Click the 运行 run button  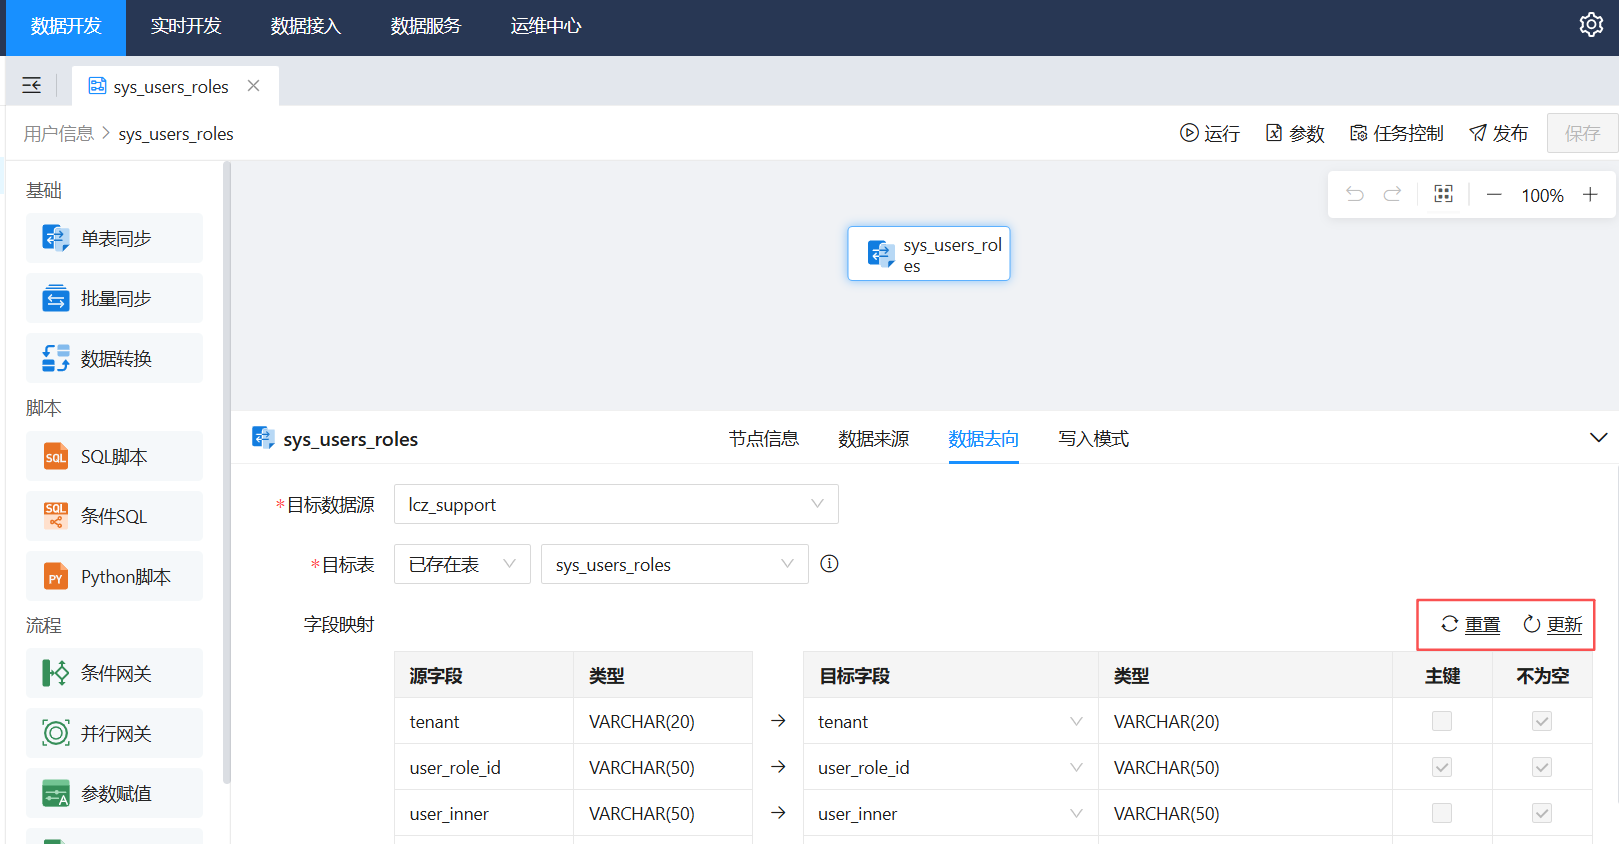[1209, 134]
